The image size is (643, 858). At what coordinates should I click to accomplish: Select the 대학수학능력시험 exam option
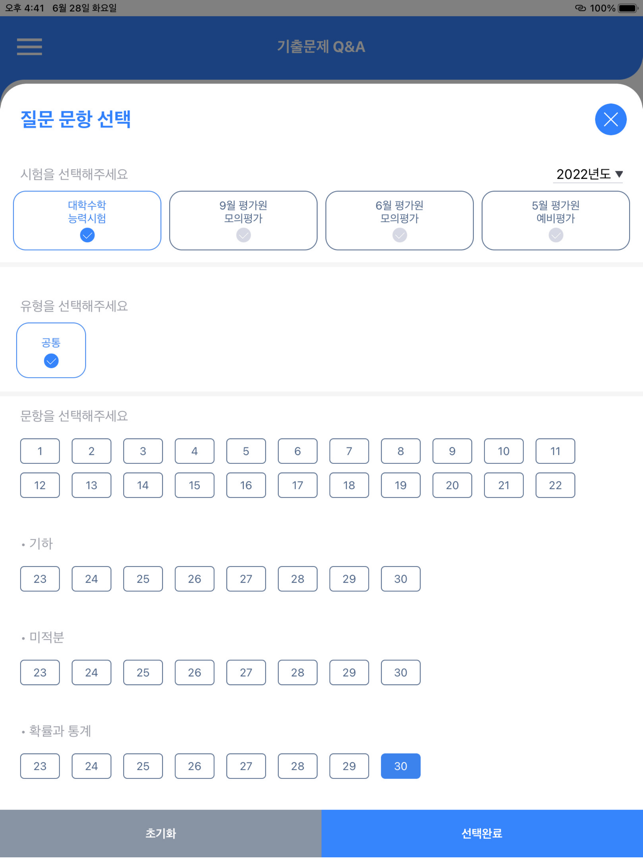coord(87,221)
